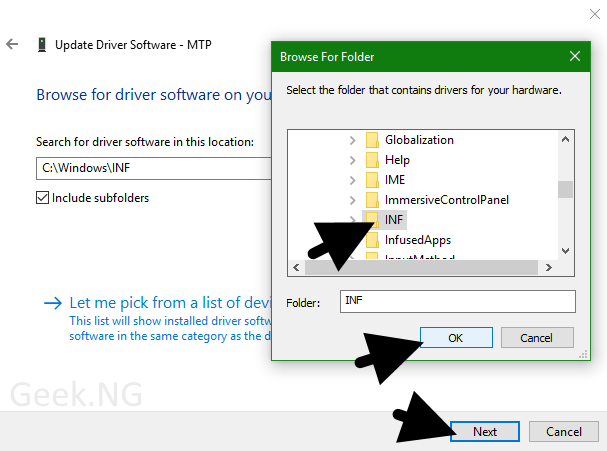Select the Globalization folder name
This screenshot has height=451, width=607.
[419, 140]
